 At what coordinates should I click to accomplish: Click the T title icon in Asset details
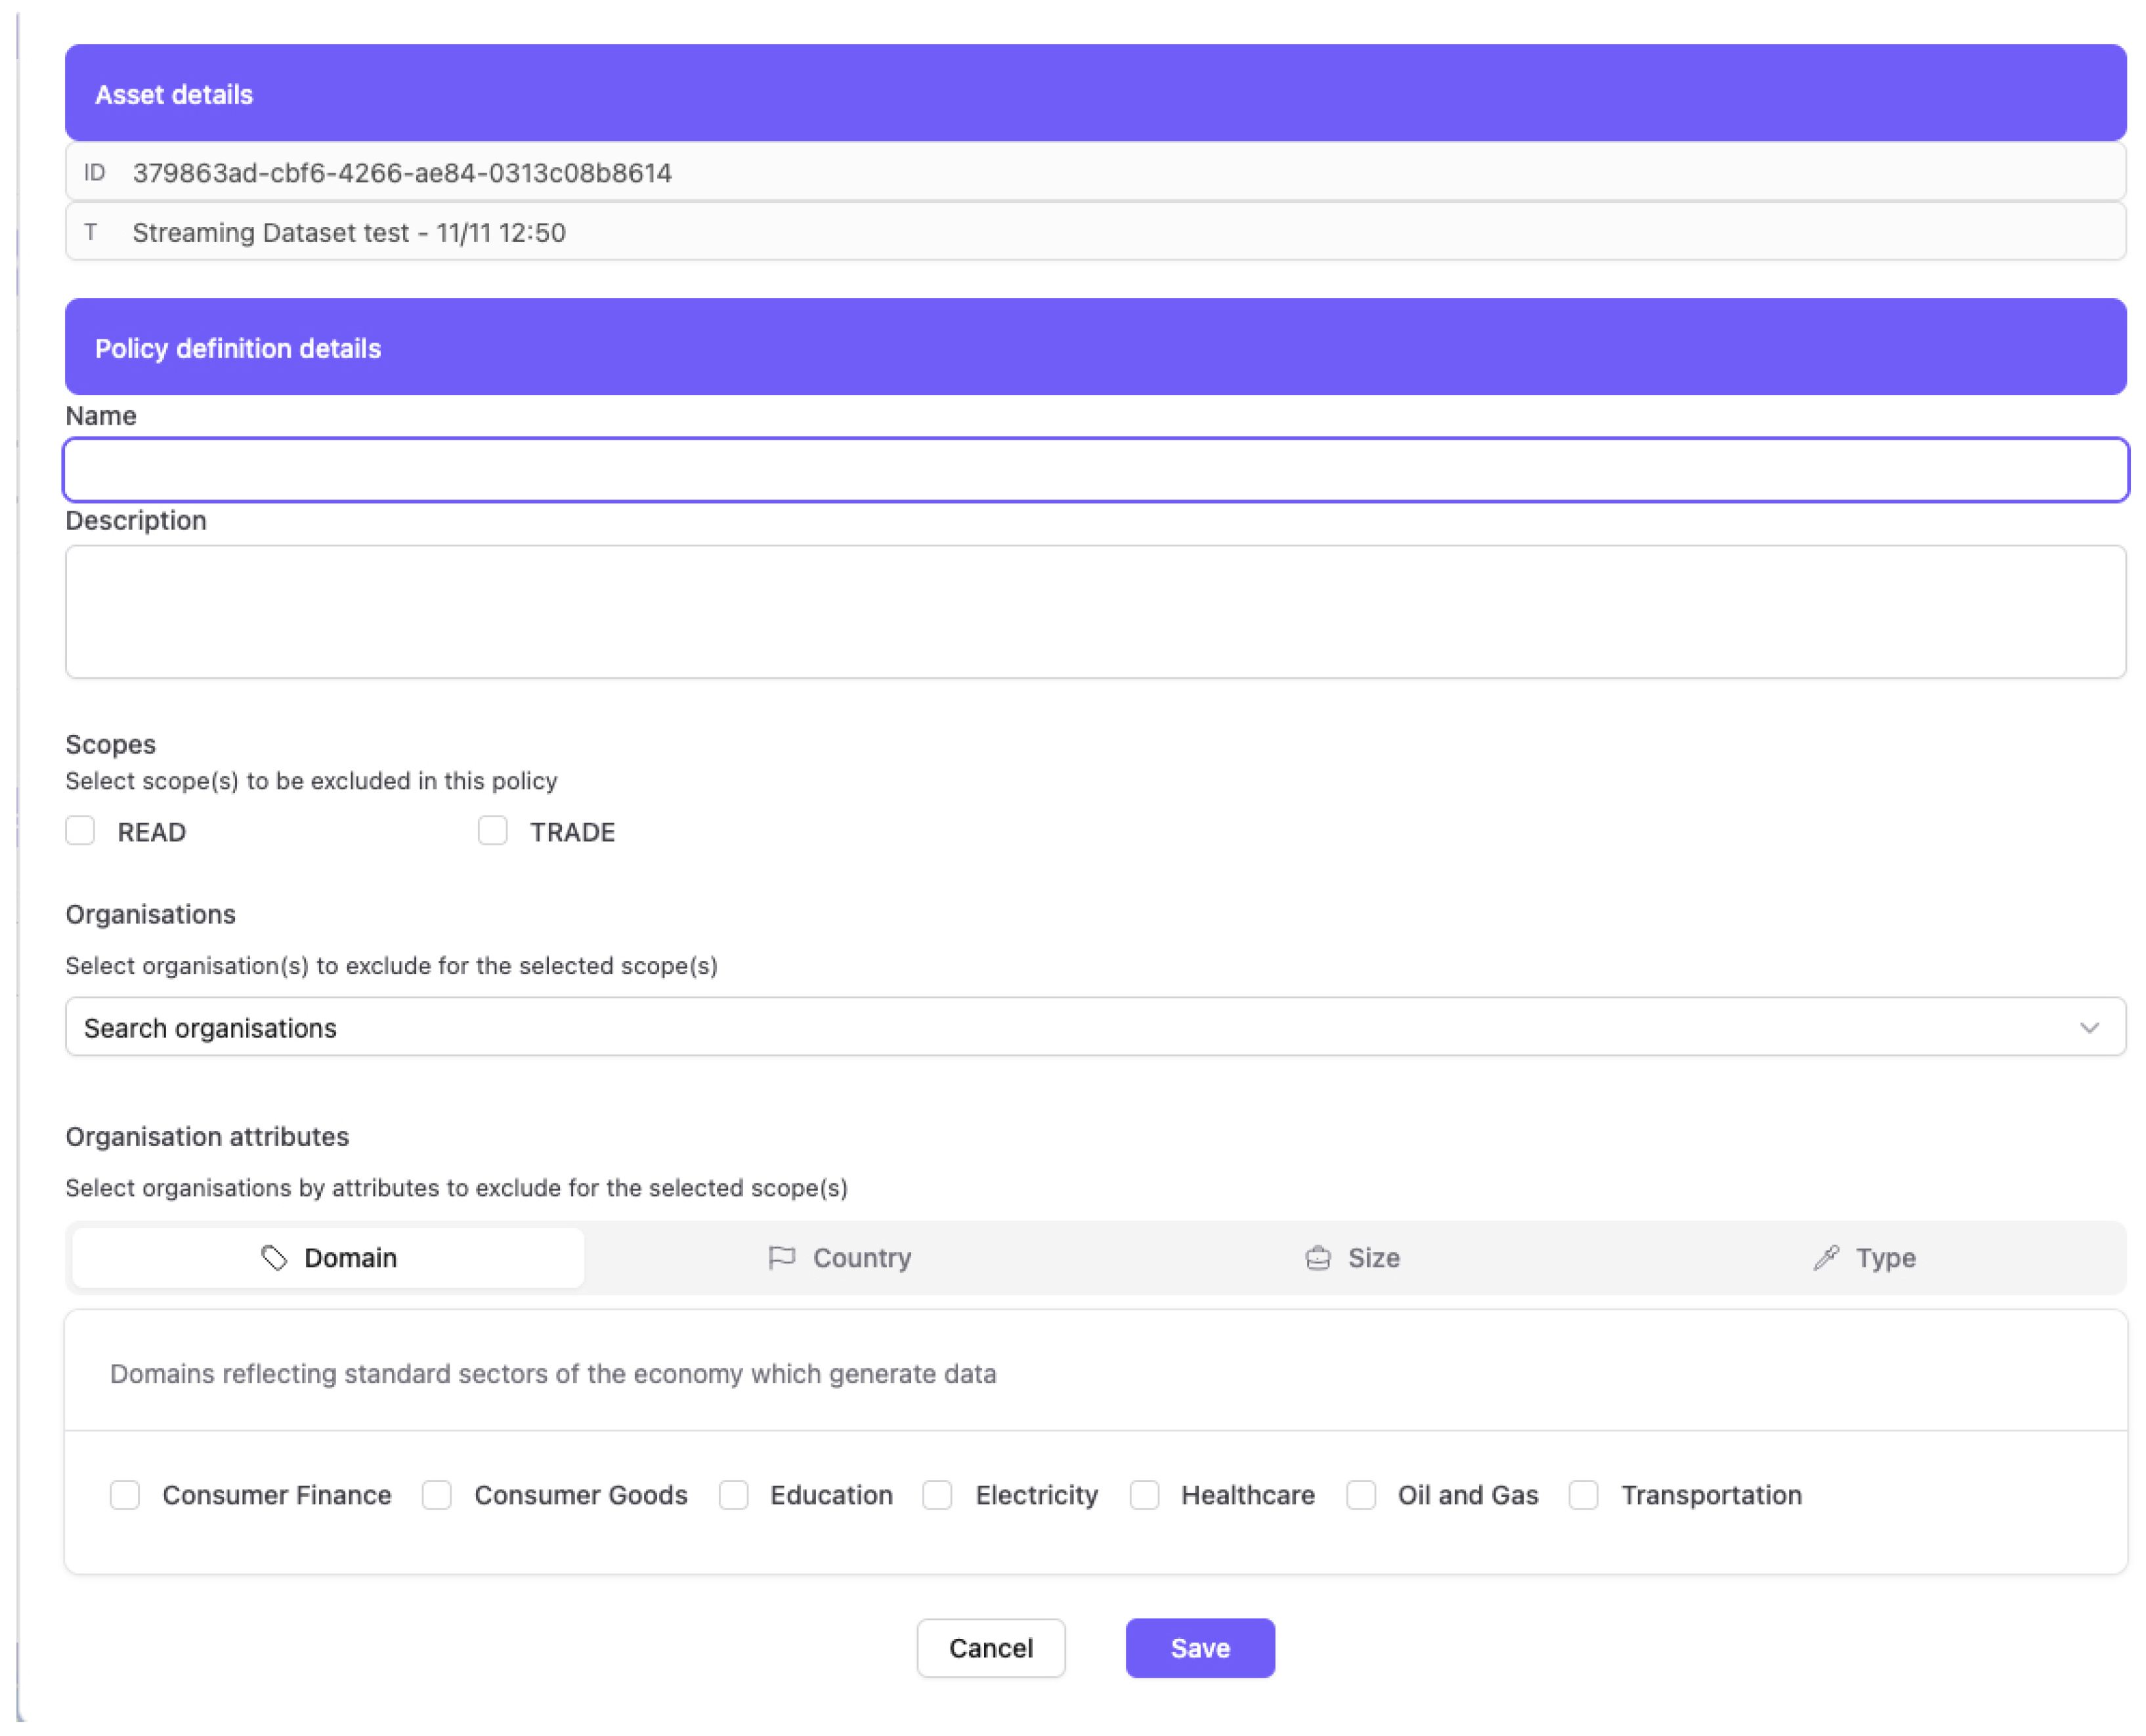(91, 233)
